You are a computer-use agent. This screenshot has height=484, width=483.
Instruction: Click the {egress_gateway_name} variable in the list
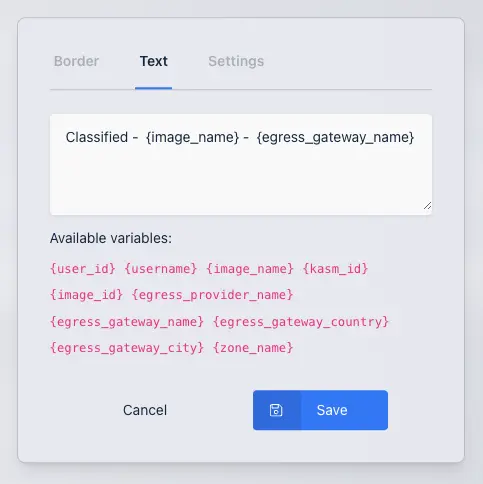click(127, 322)
